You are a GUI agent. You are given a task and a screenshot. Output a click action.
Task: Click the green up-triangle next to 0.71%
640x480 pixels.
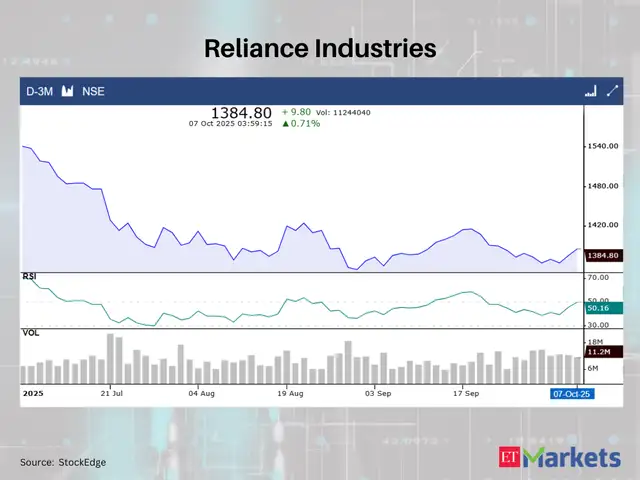(x=286, y=124)
